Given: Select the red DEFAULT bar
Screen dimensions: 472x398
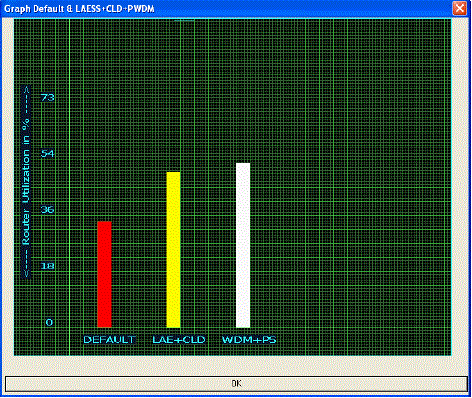Looking at the screenshot, I should (x=104, y=274).
